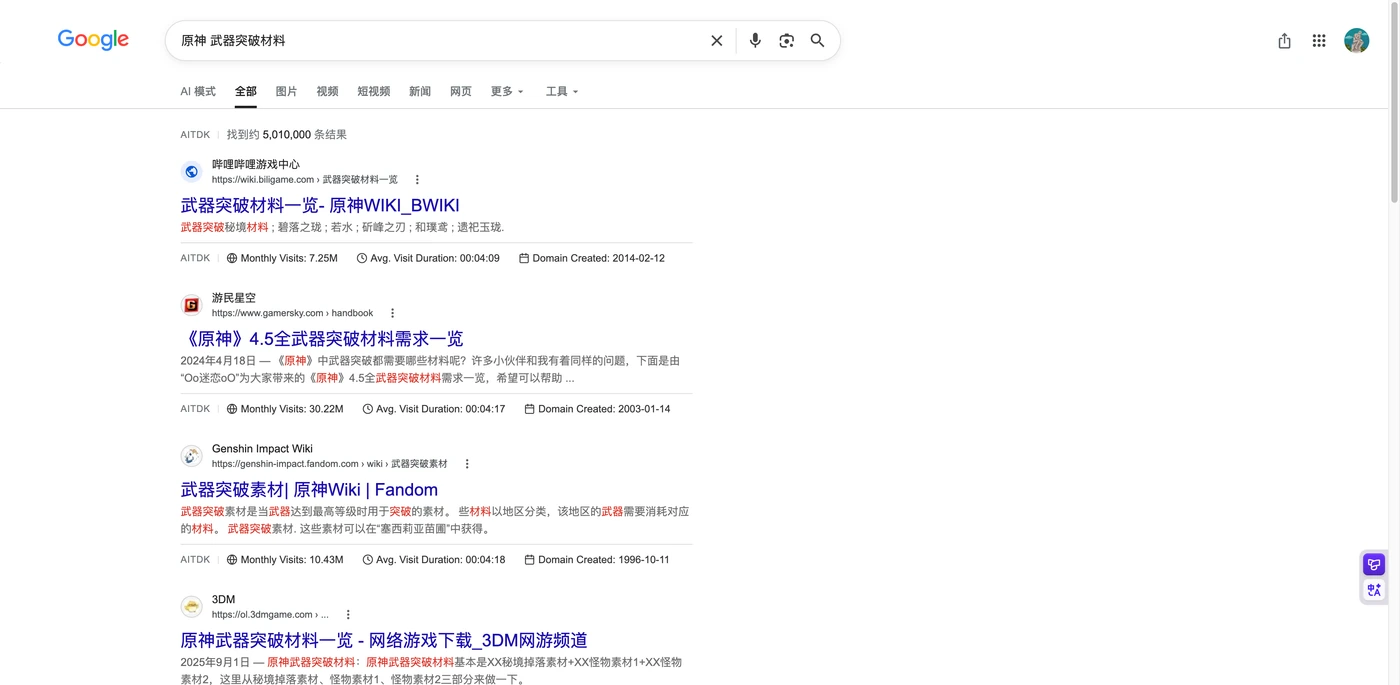This screenshot has height=685, width=1400.
Task: Click globe icon beside Monthly Visits: 7.25M
Action: (x=232, y=258)
